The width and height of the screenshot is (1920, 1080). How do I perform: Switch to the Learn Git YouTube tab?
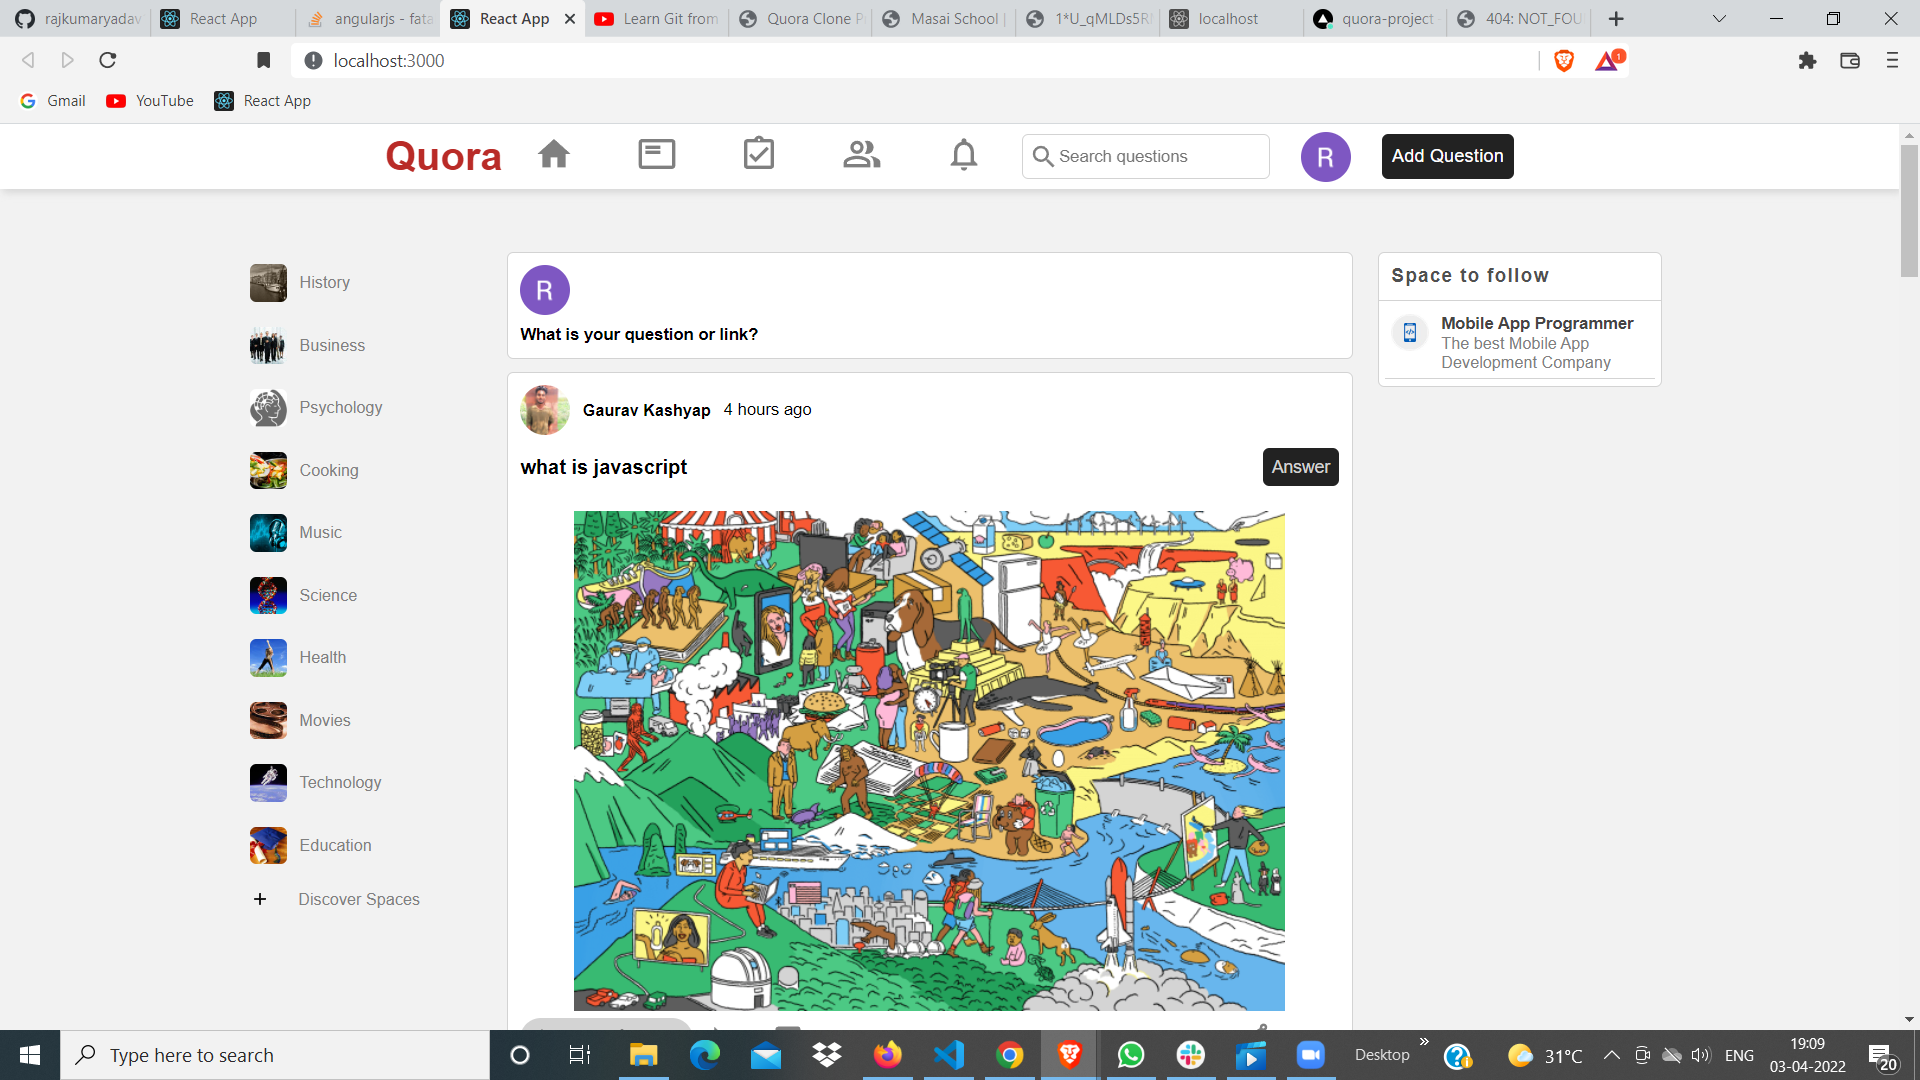(x=657, y=19)
